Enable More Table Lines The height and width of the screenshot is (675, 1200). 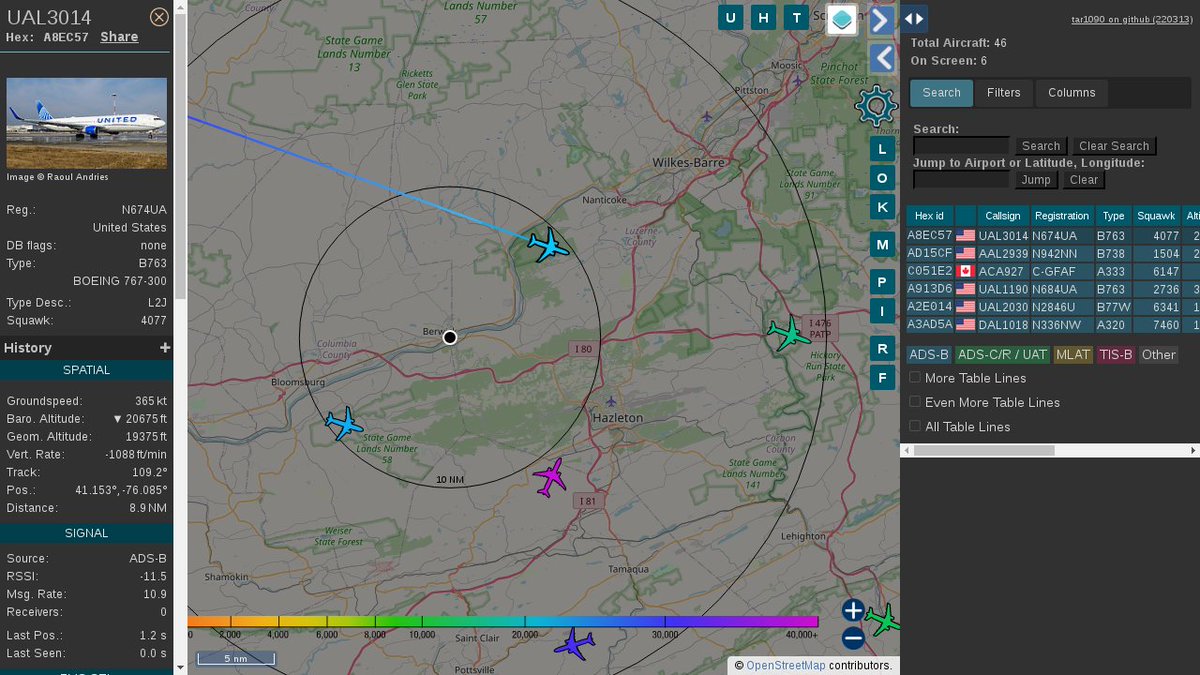[x=914, y=378]
